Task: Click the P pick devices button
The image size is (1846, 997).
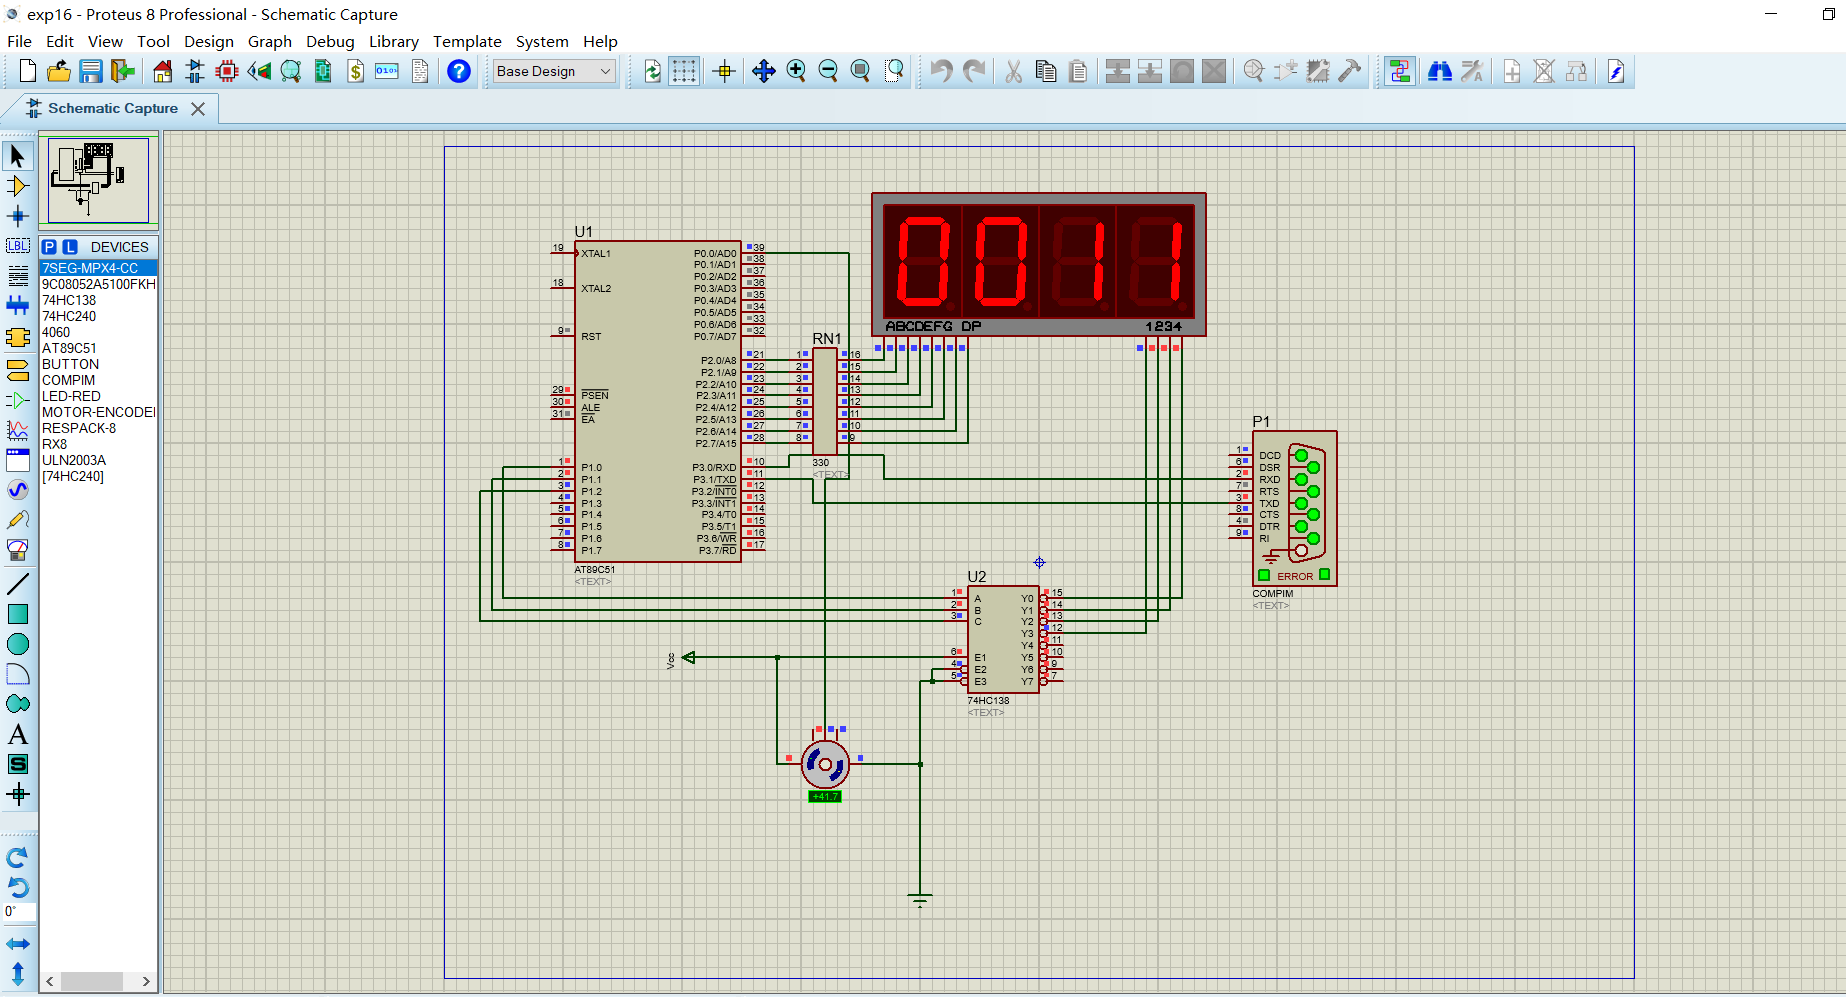Action: click(49, 247)
